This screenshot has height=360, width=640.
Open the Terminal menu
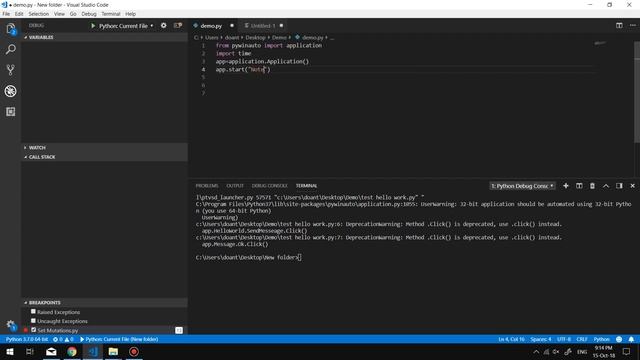click(111, 14)
